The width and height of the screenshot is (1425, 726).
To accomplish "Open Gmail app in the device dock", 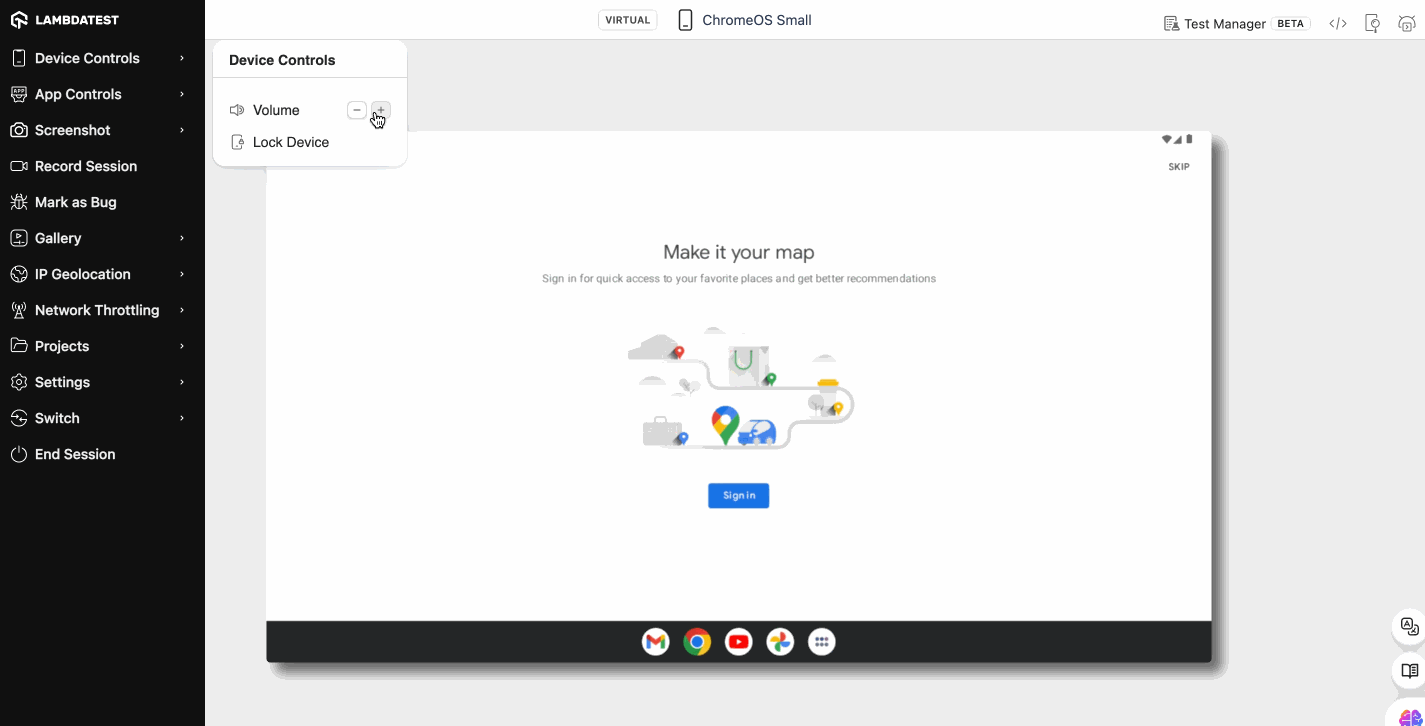I will click(656, 642).
